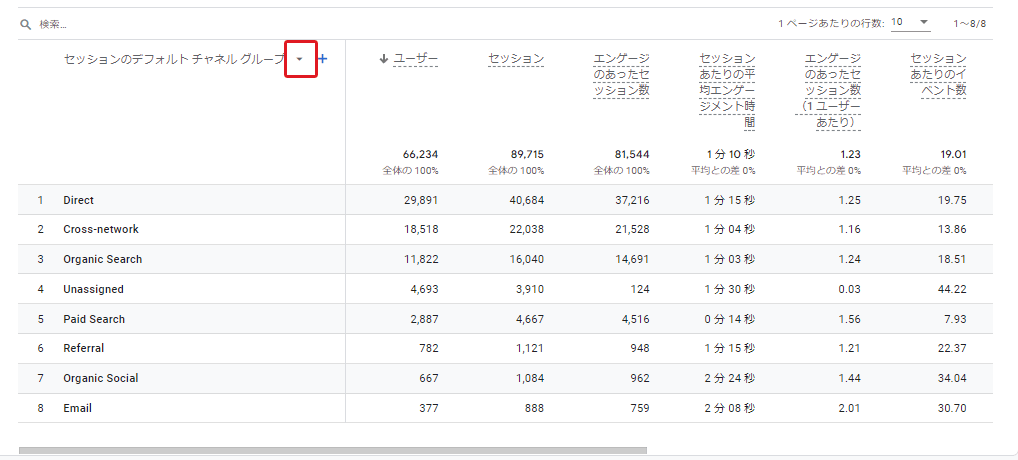
Task: Click the total users value 66,234
Action: click(x=421, y=154)
